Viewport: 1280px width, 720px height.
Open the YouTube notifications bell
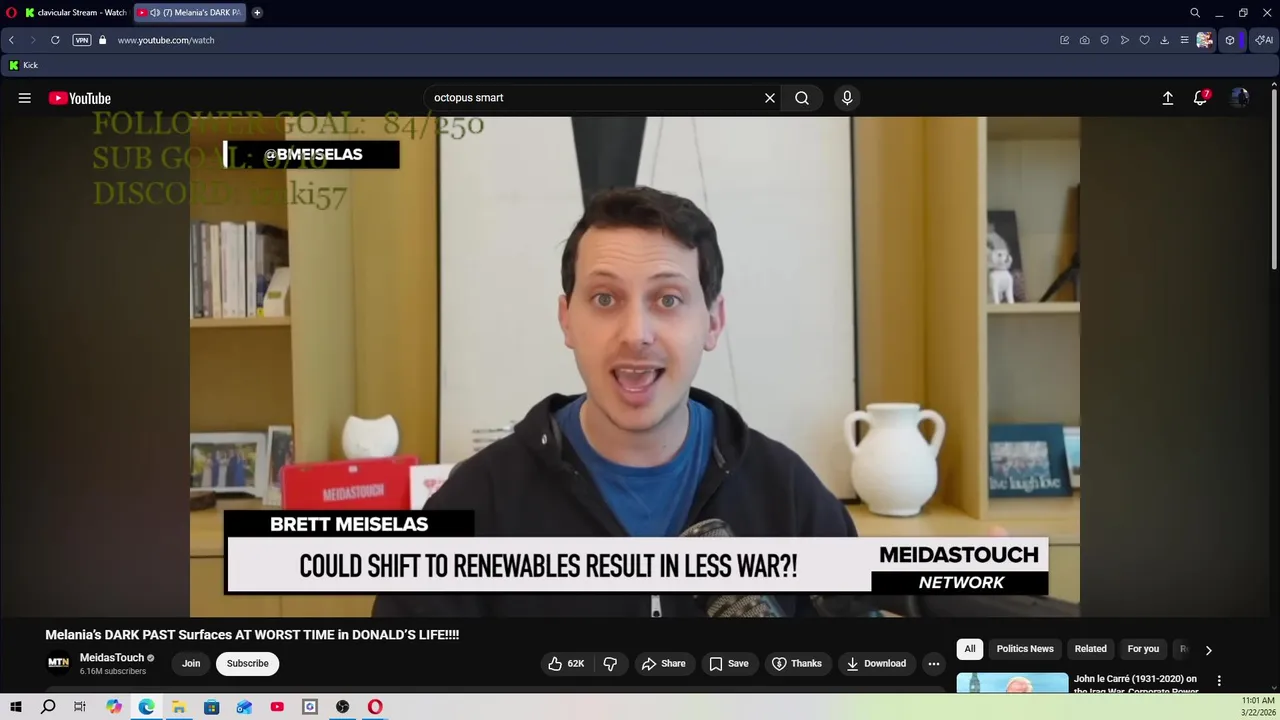click(x=1201, y=98)
